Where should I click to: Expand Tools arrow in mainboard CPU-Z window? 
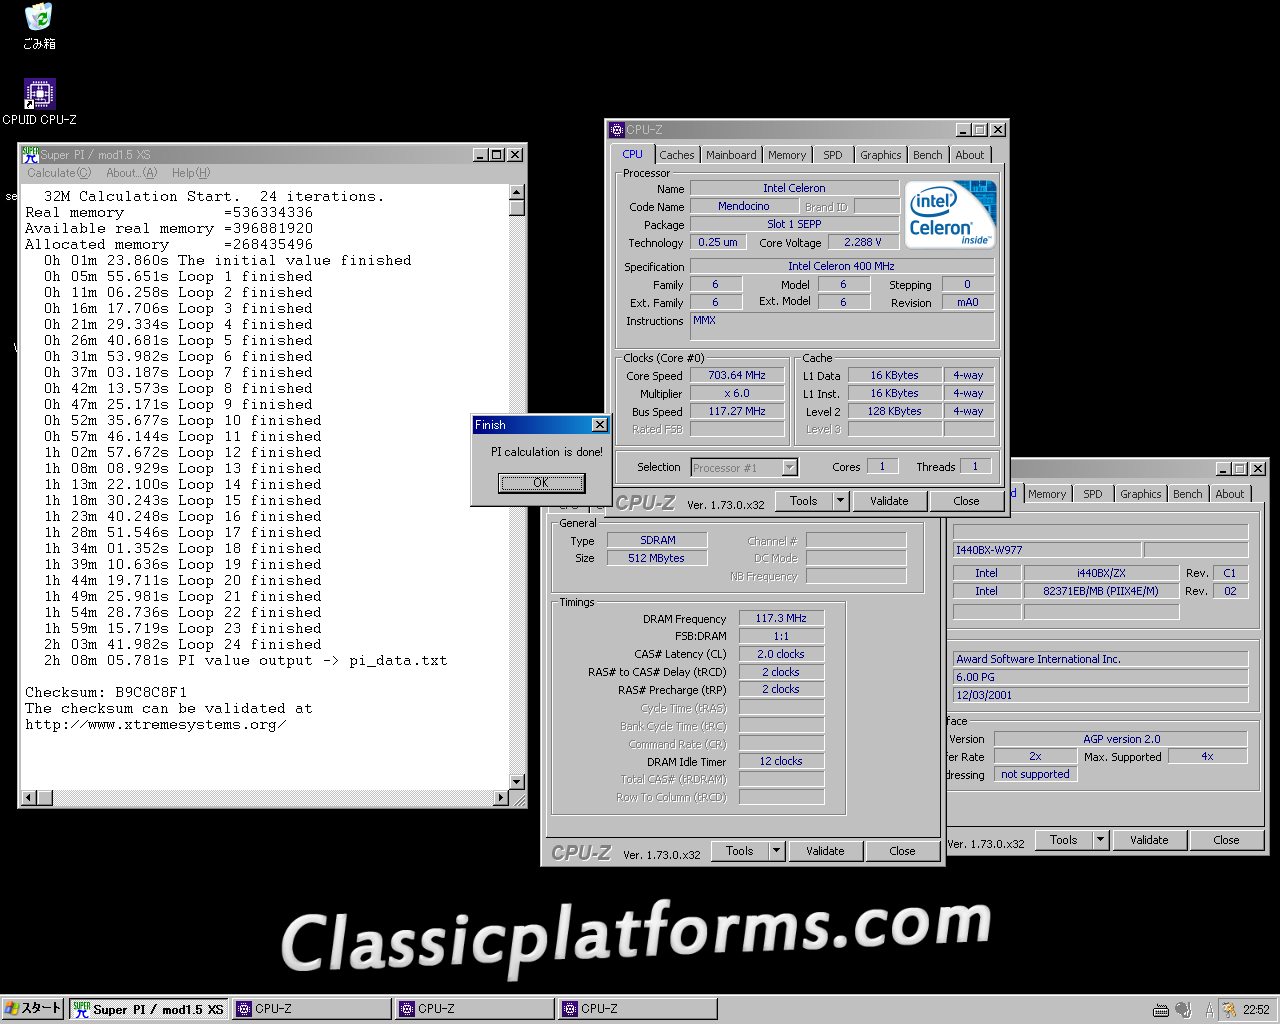(x=1101, y=840)
